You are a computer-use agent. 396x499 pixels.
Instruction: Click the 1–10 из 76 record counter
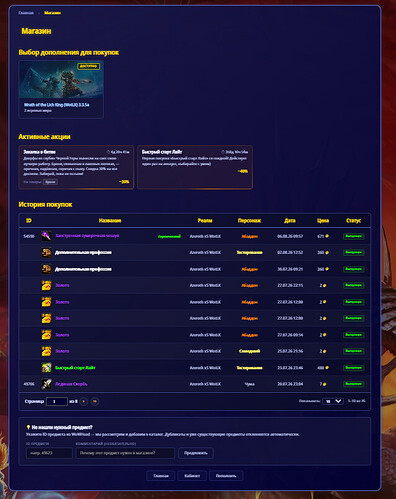(356, 401)
